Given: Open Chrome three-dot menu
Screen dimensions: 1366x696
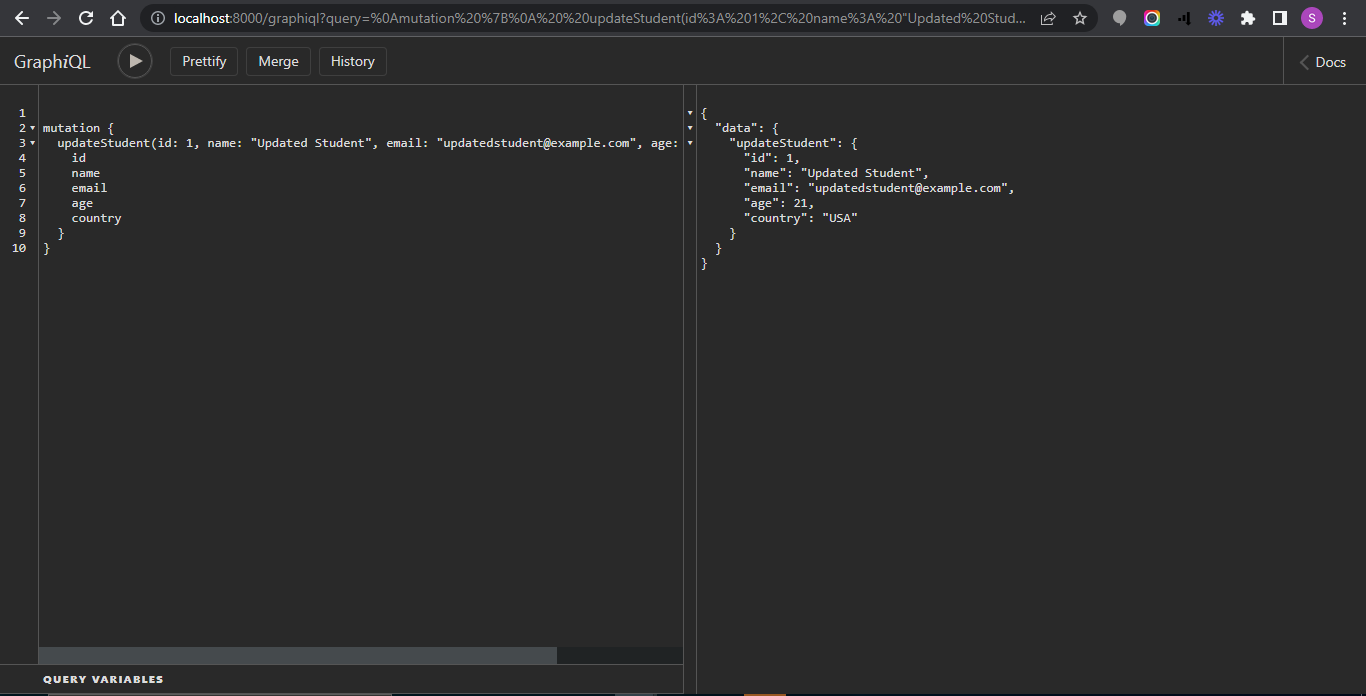Looking at the screenshot, I should point(1344,18).
